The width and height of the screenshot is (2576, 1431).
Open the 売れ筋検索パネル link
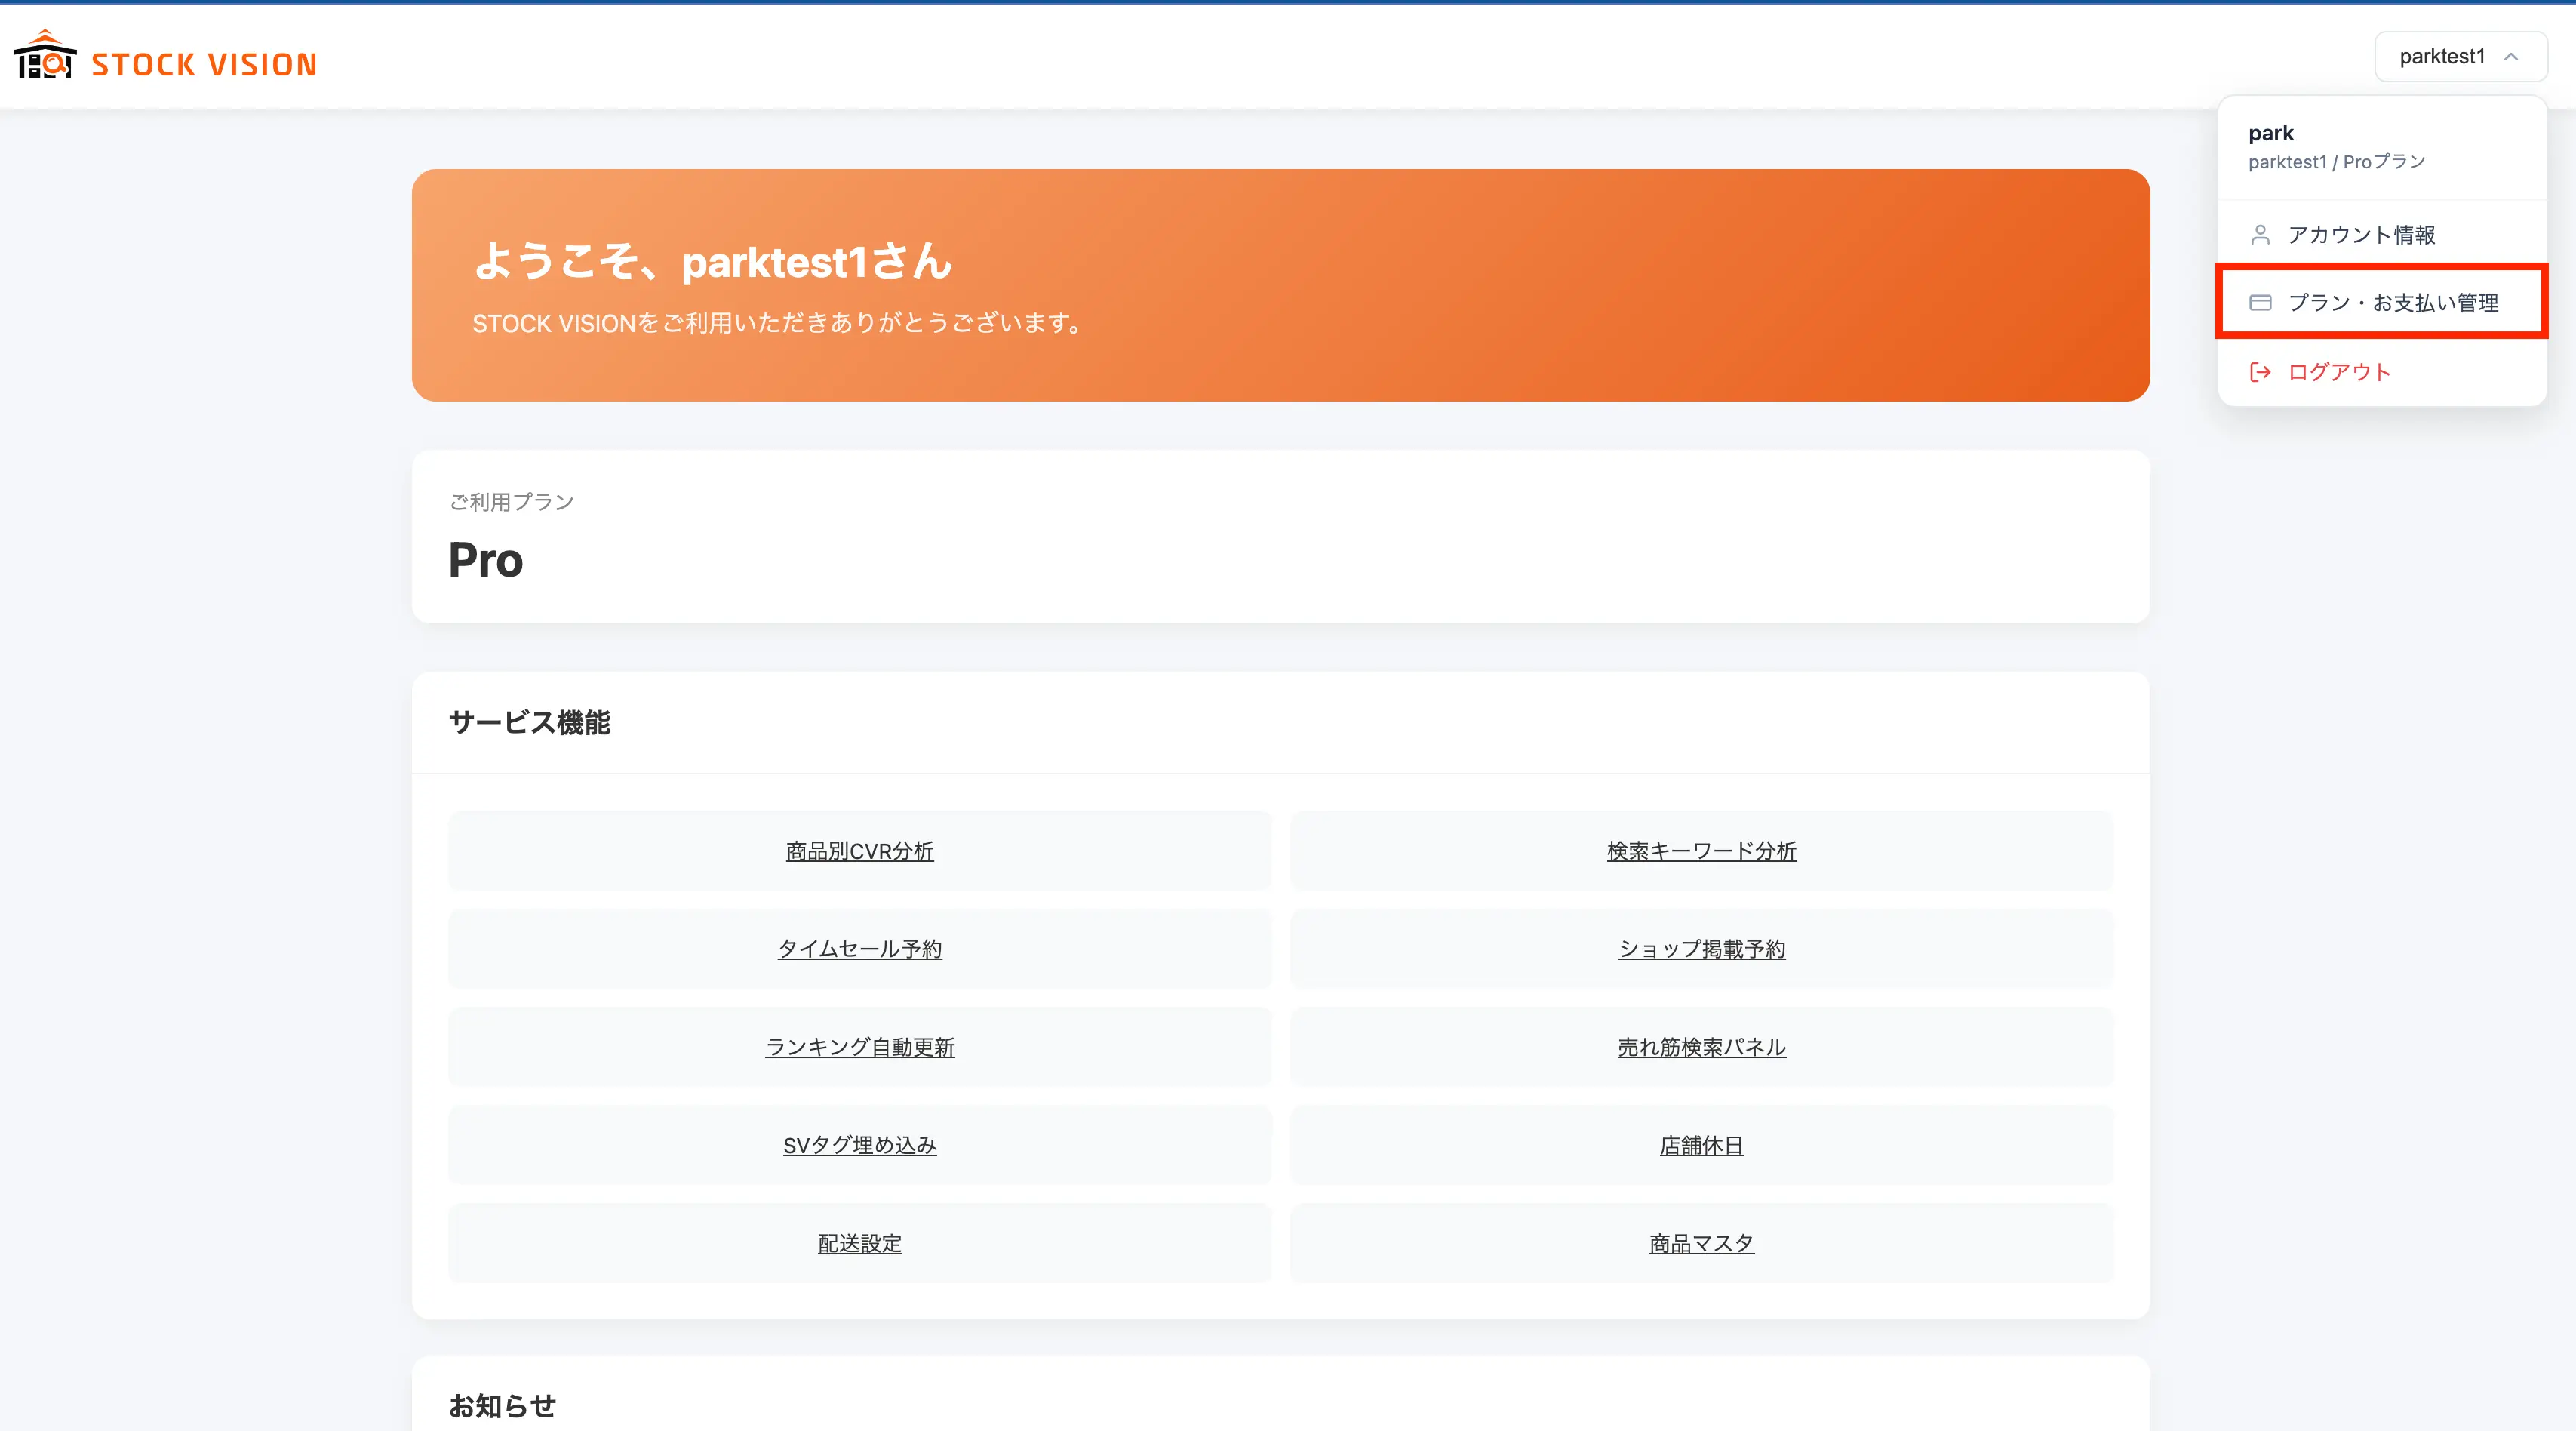(x=1701, y=1047)
